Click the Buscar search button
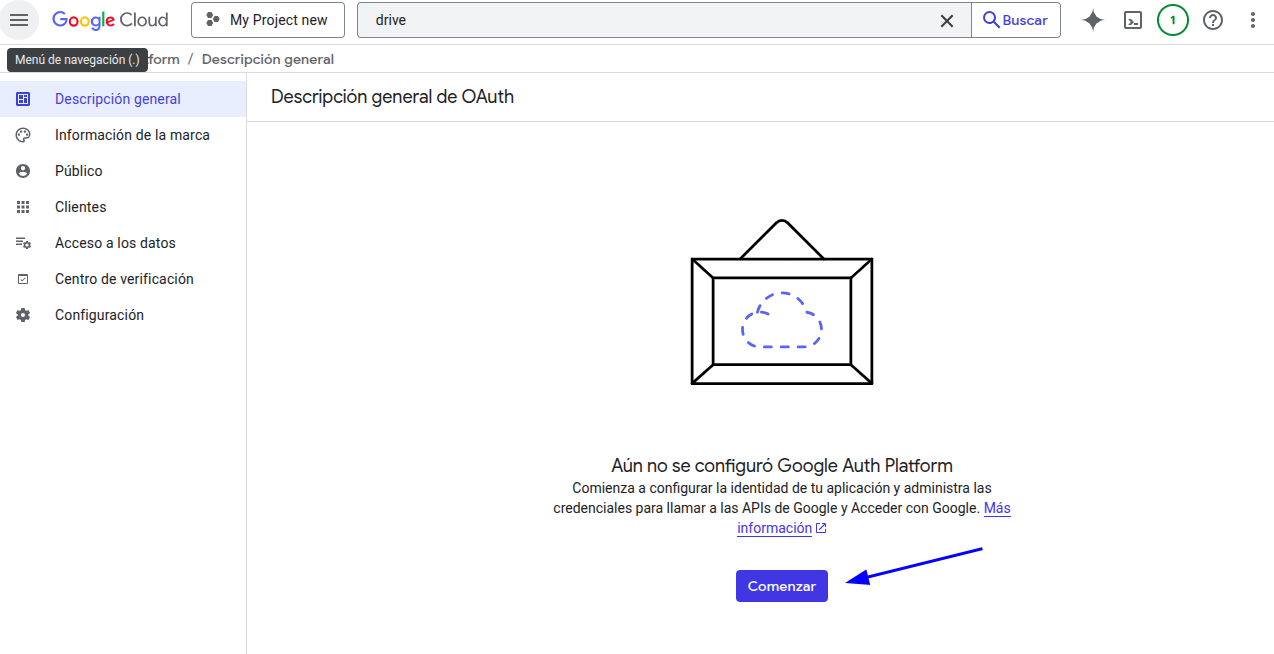 click(x=1016, y=20)
